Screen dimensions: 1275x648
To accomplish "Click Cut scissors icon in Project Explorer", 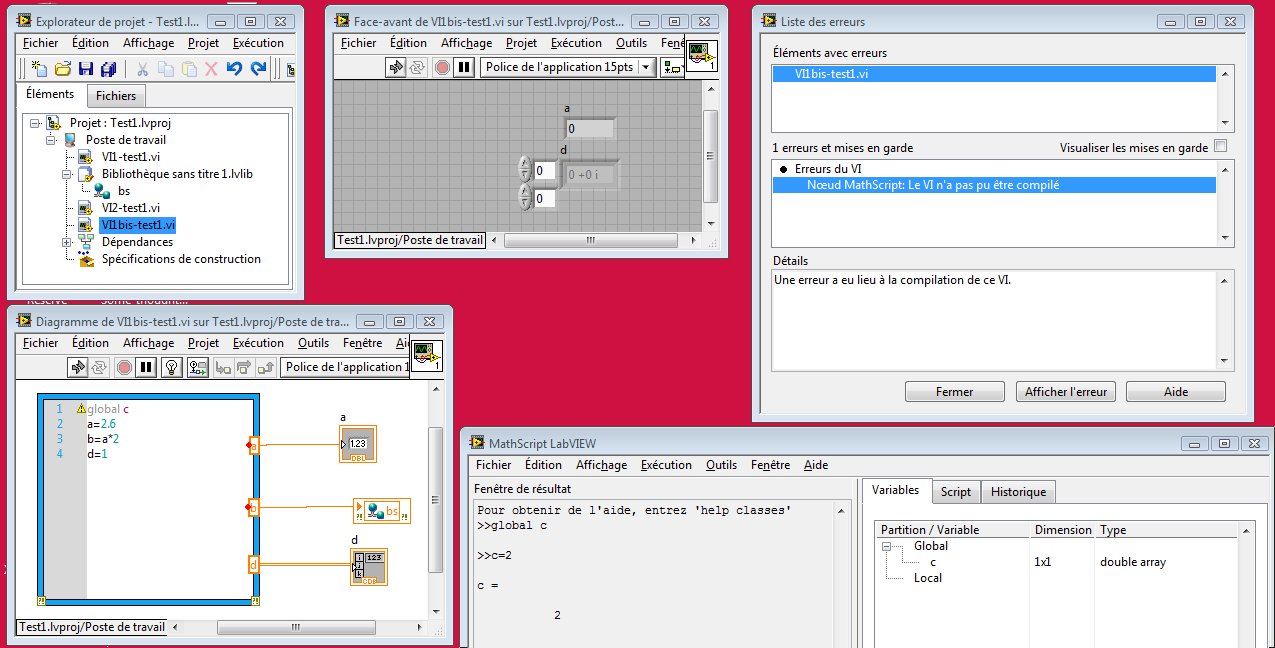I will [142, 69].
